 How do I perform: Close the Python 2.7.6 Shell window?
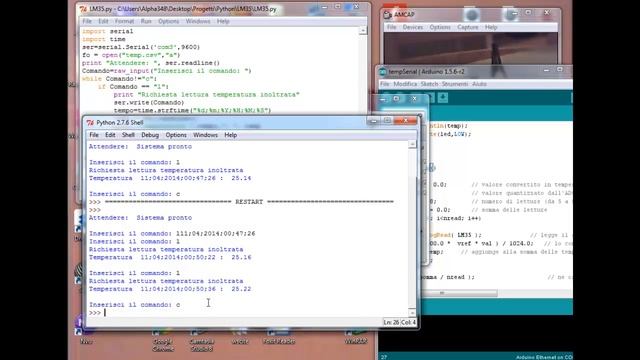406,121
